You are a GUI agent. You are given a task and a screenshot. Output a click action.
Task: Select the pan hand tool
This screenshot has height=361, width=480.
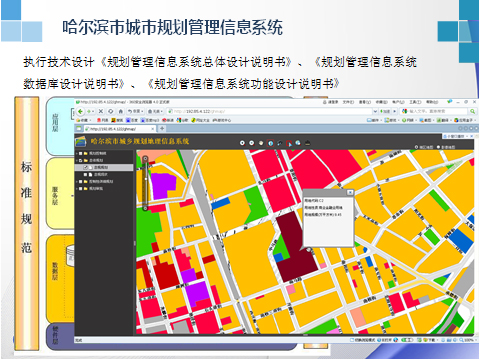(261, 143)
